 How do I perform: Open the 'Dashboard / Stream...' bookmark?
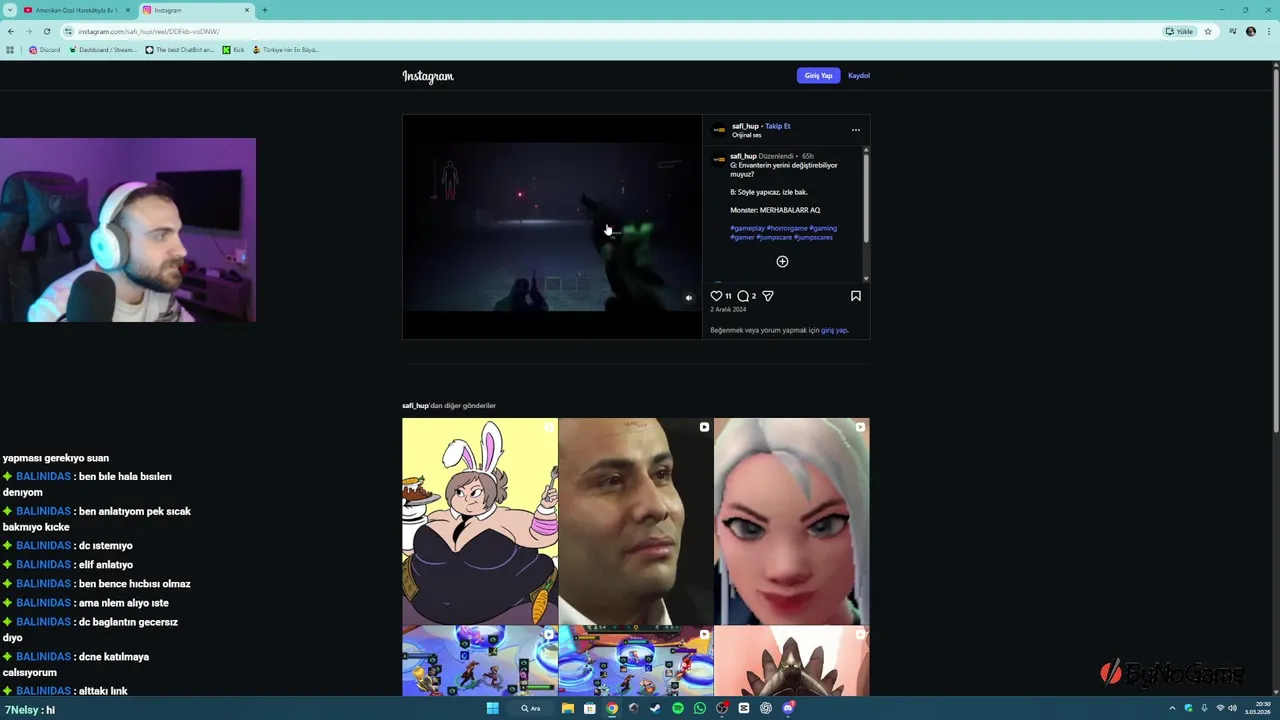tap(103, 49)
